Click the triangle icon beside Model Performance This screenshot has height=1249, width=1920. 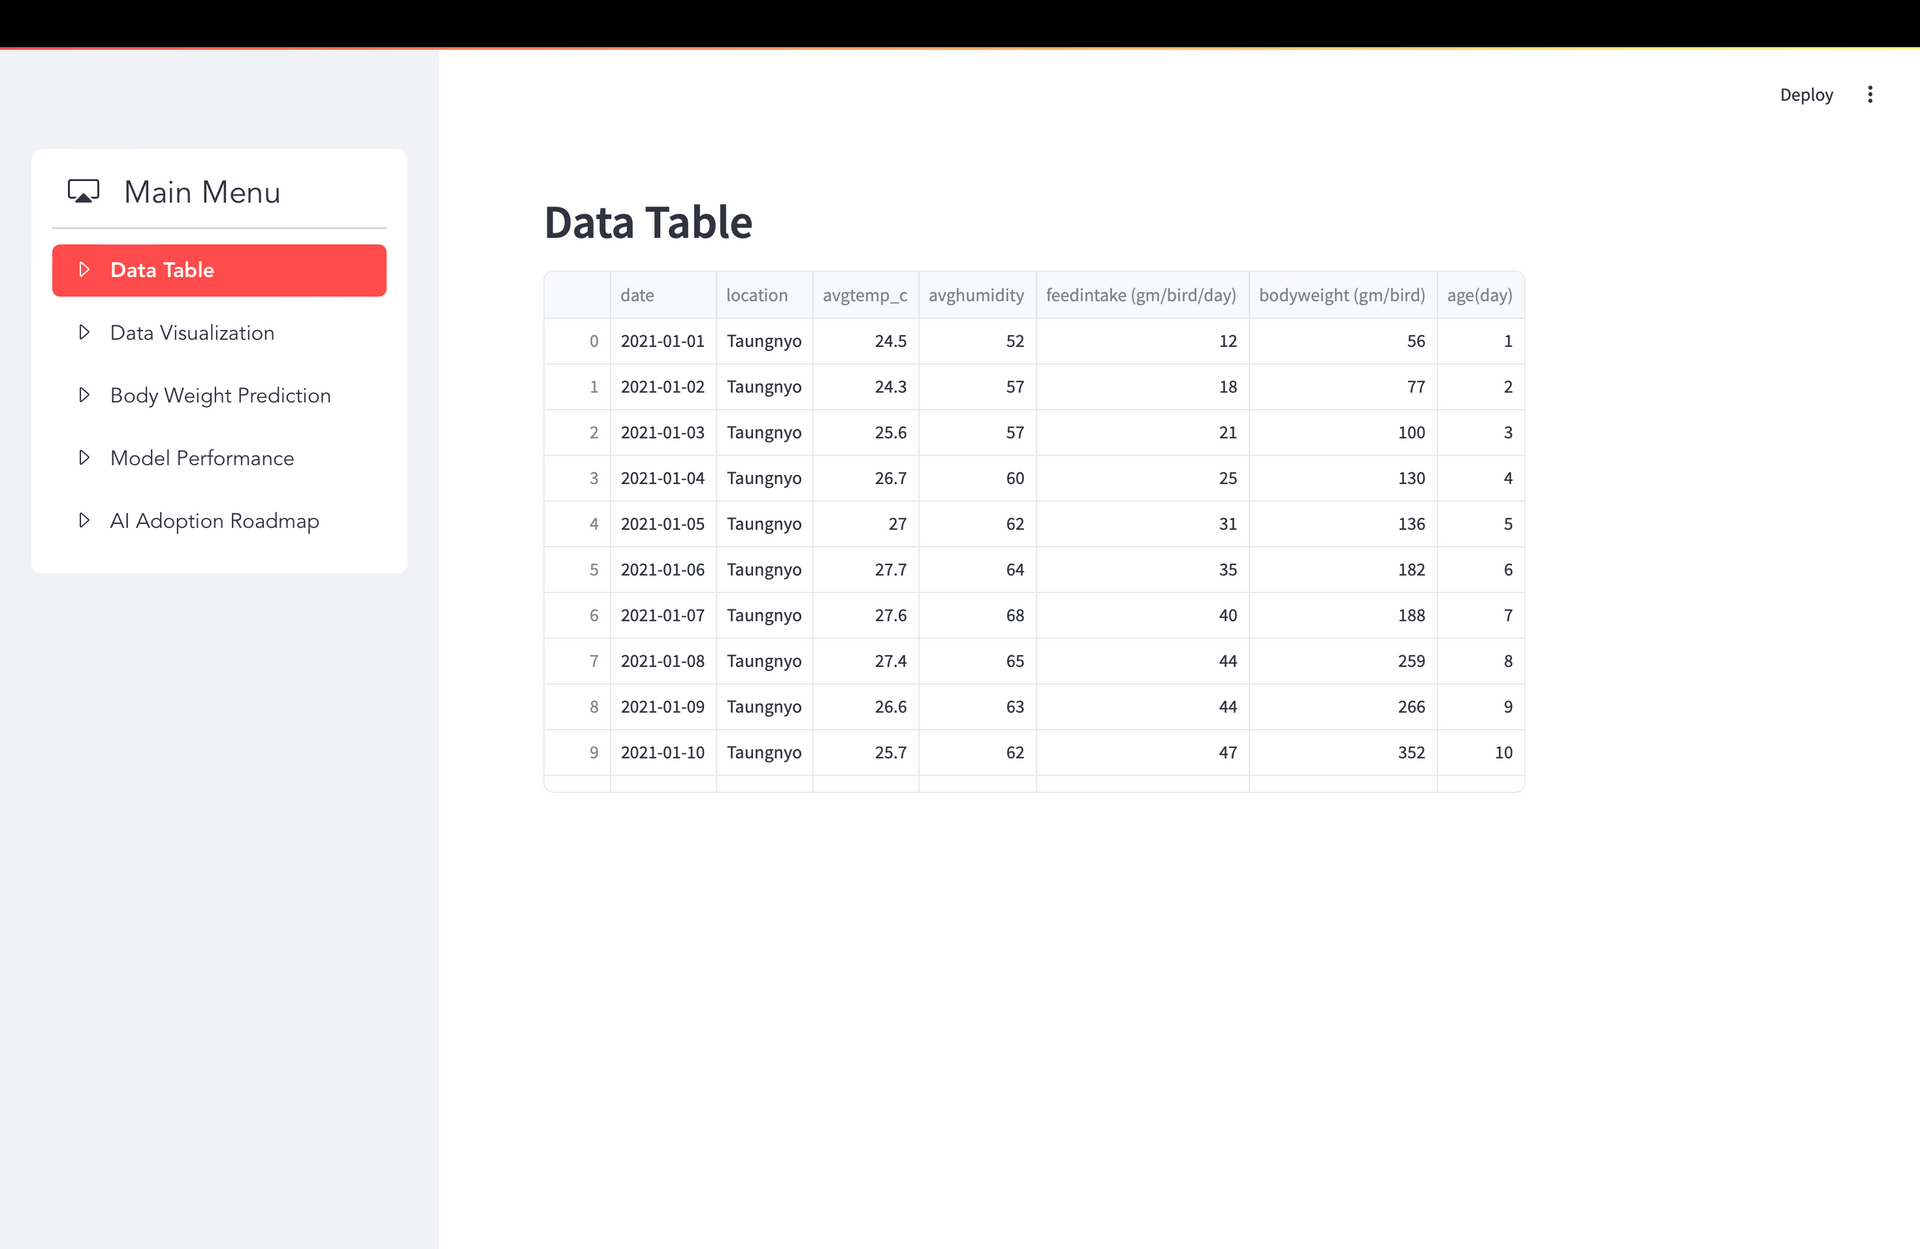(85, 458)
